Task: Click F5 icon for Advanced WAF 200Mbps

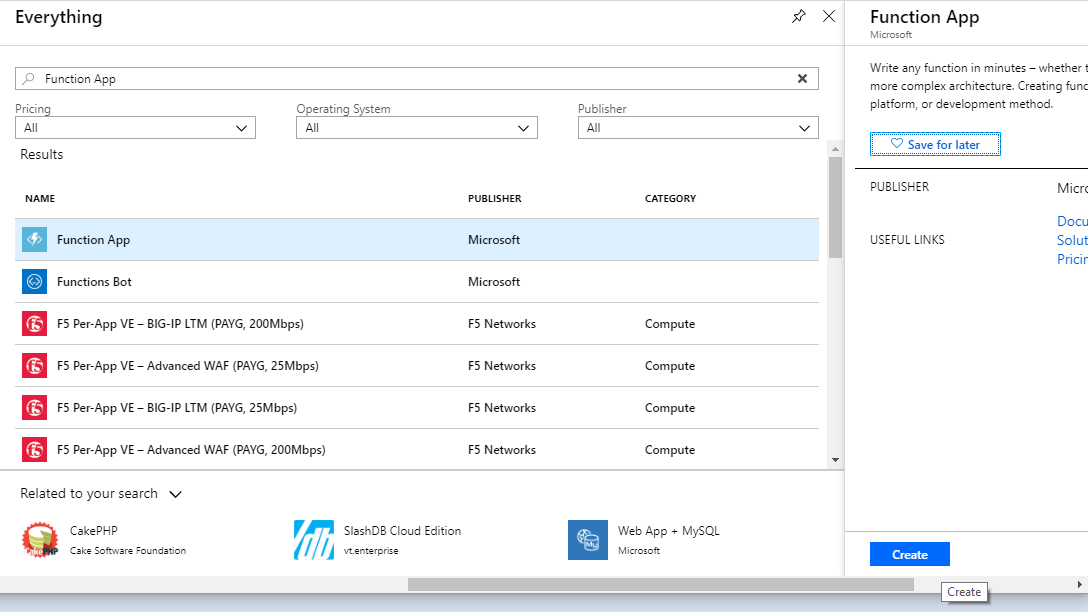Action: coord(35,450)
